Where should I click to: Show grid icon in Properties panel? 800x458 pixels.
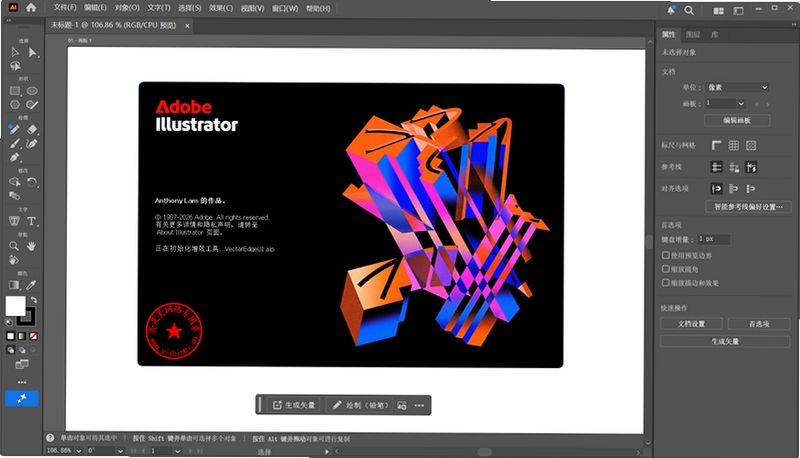[734, 145]
